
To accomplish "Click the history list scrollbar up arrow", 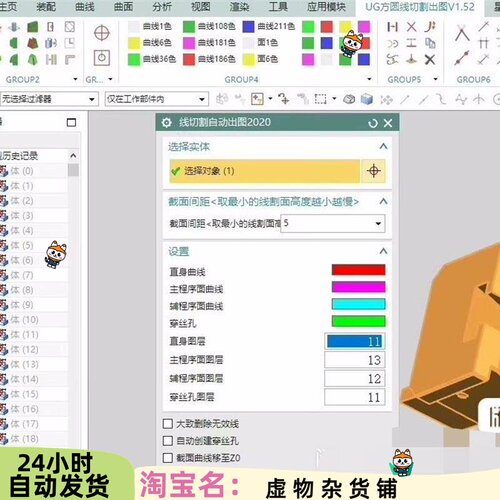I will point(73,156).
